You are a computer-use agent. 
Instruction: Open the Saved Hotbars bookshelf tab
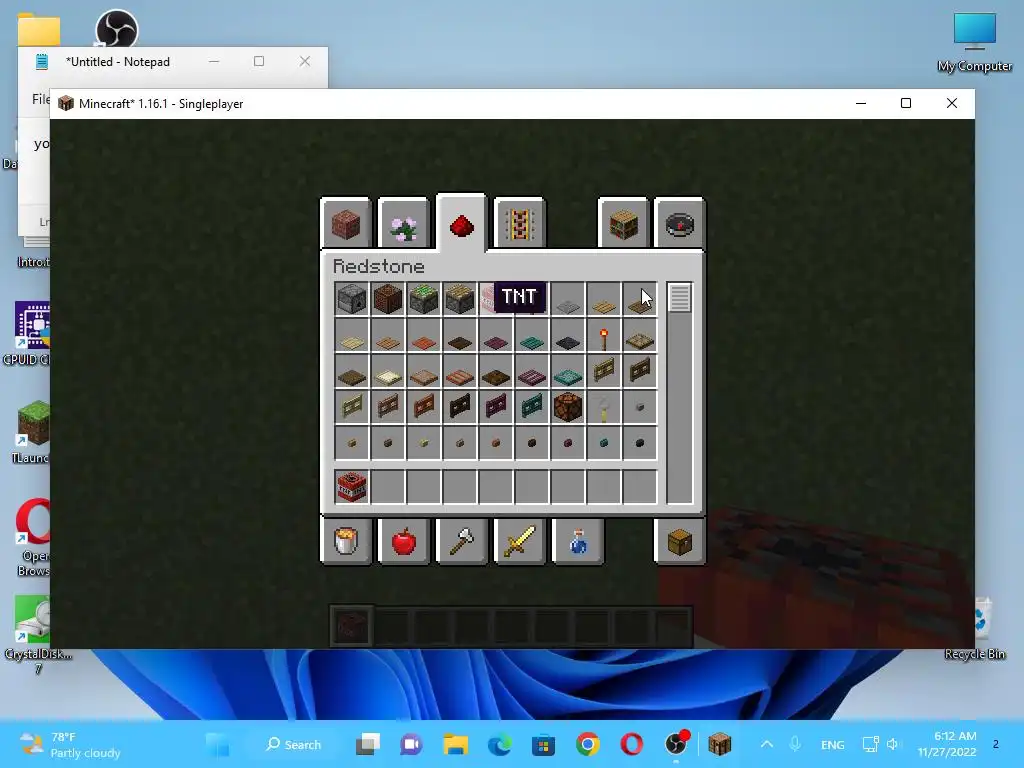[x=623, y=225]
